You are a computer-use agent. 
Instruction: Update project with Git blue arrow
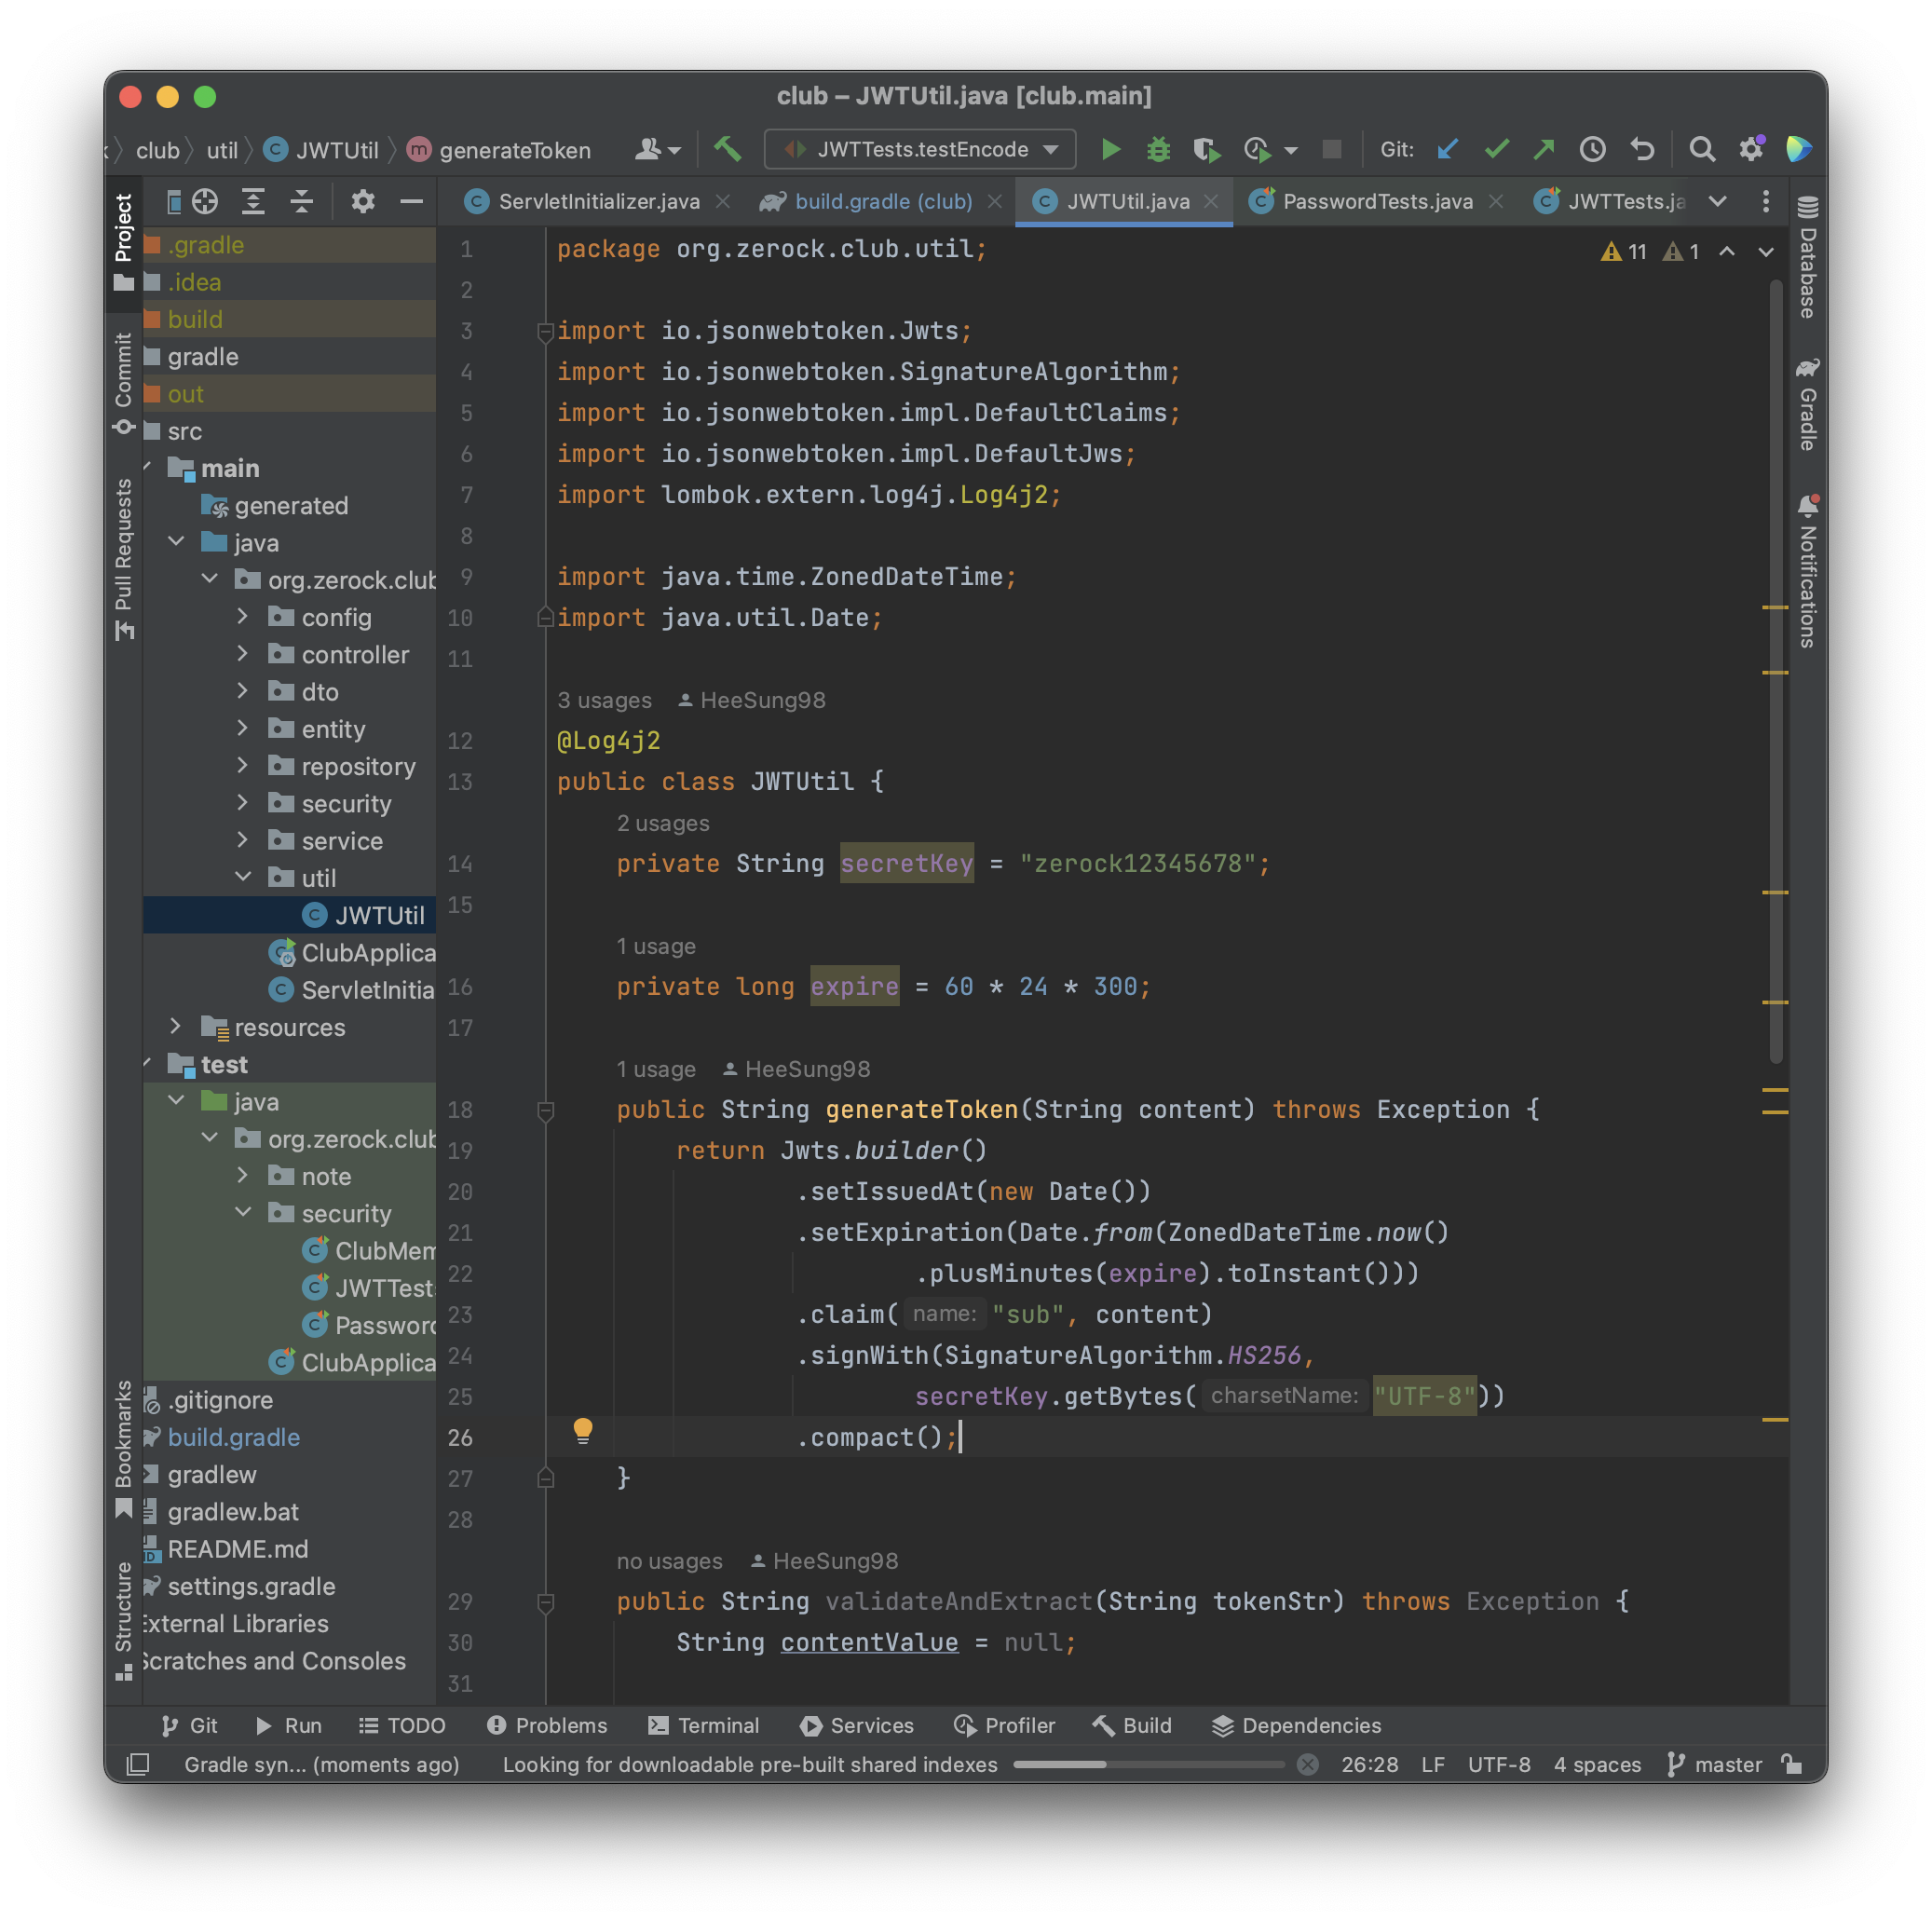(x=1447, y=150)
